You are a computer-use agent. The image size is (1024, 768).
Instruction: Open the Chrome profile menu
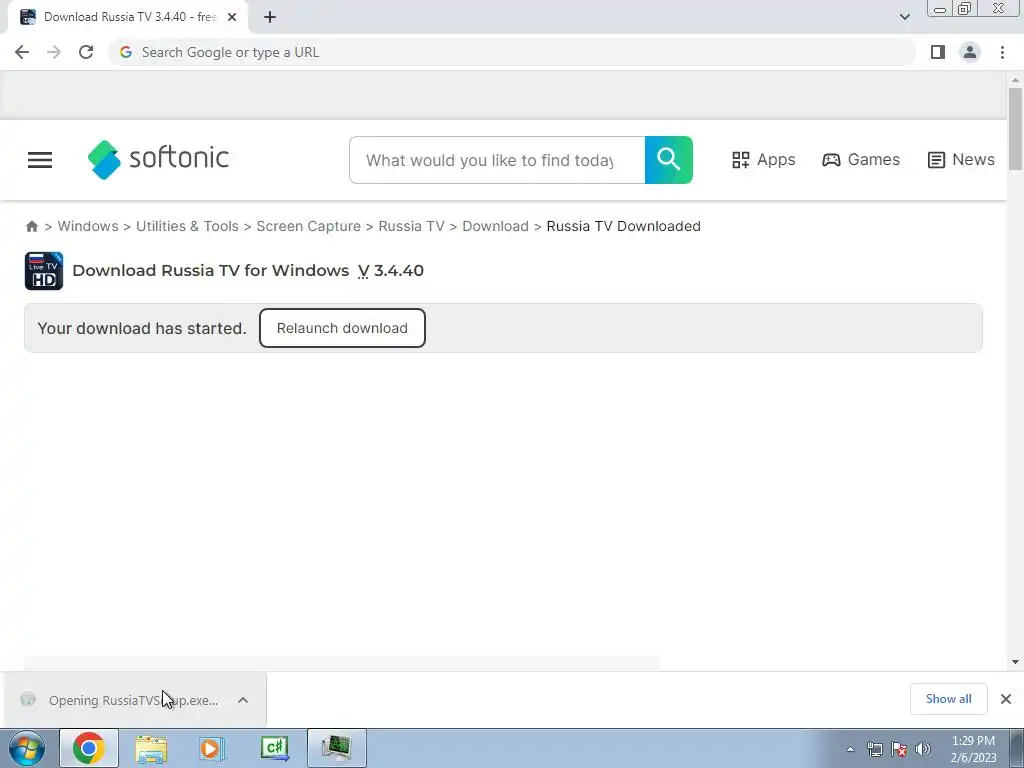(x=970, y=52)
